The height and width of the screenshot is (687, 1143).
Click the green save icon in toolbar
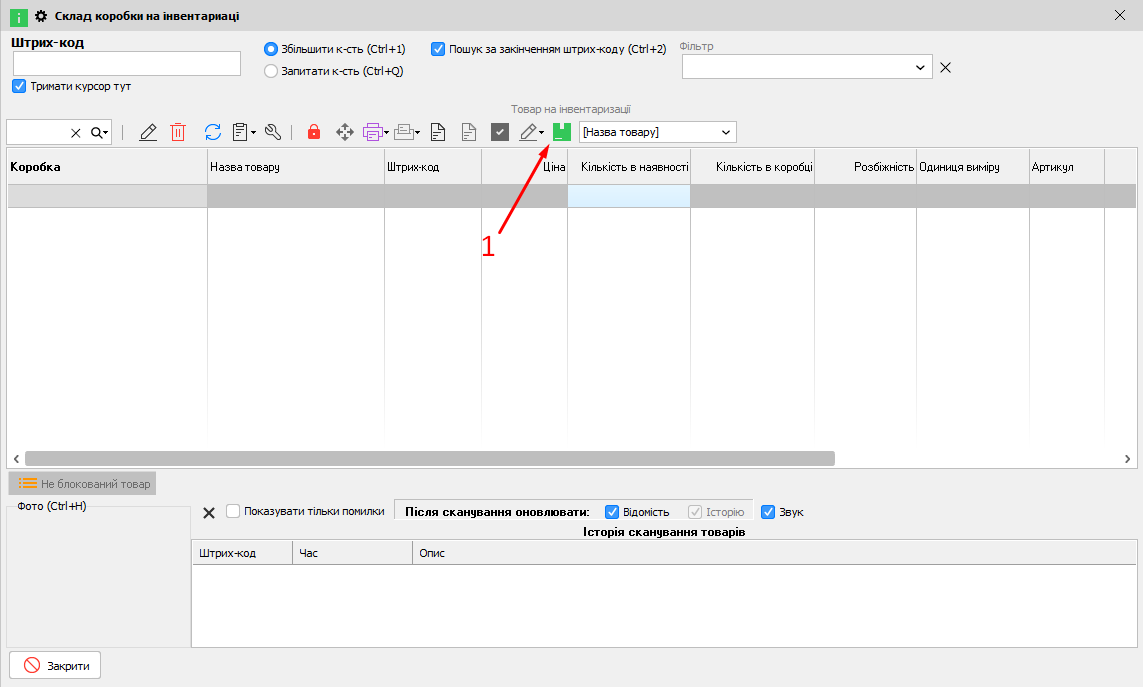(x=562, y=132)
